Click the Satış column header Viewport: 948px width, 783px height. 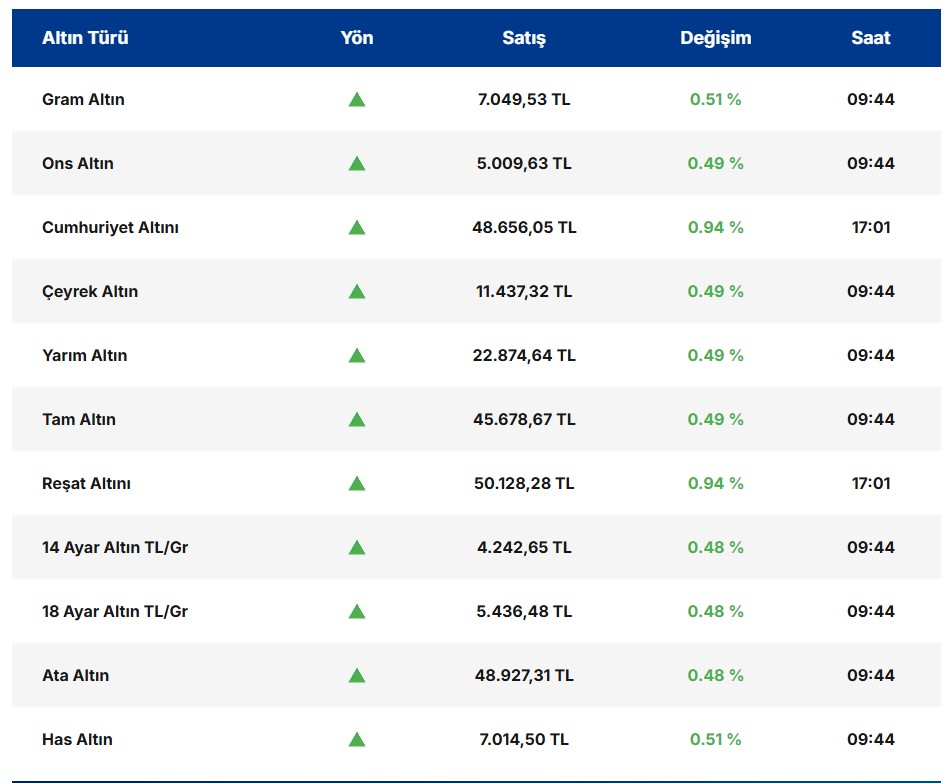pos(524,38)
